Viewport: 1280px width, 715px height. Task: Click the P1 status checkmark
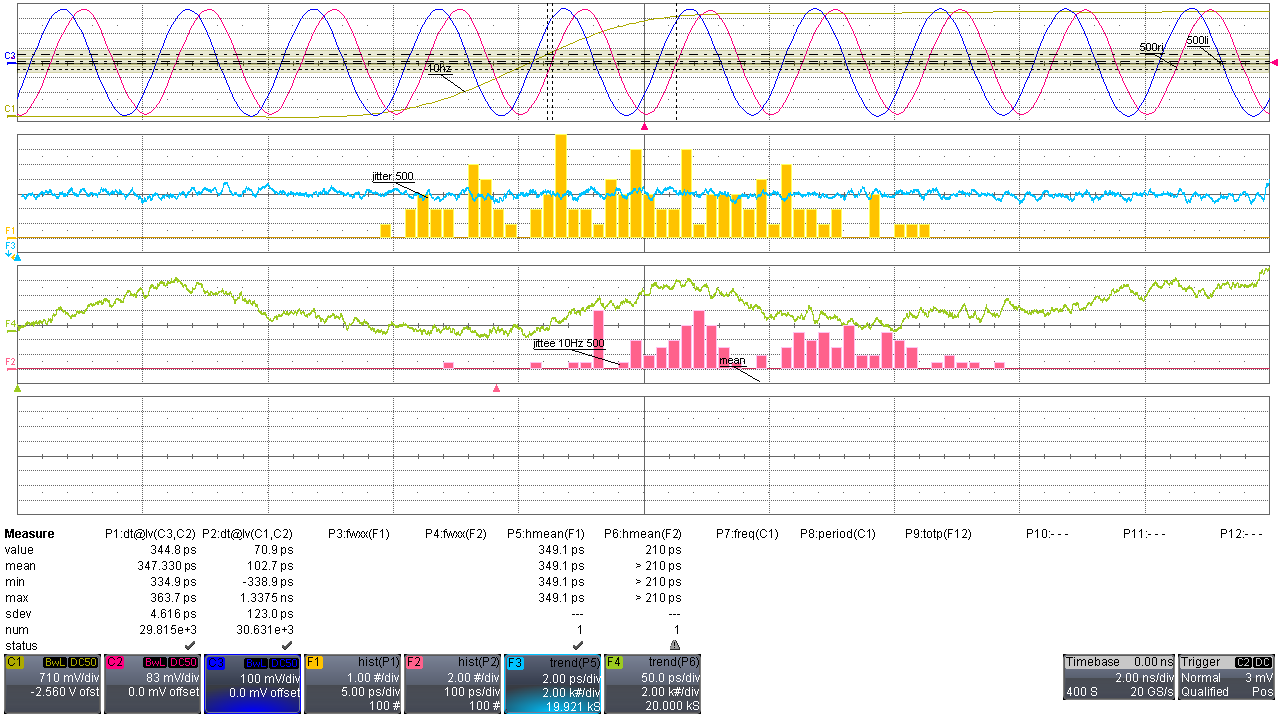click(x=189, y=645)
